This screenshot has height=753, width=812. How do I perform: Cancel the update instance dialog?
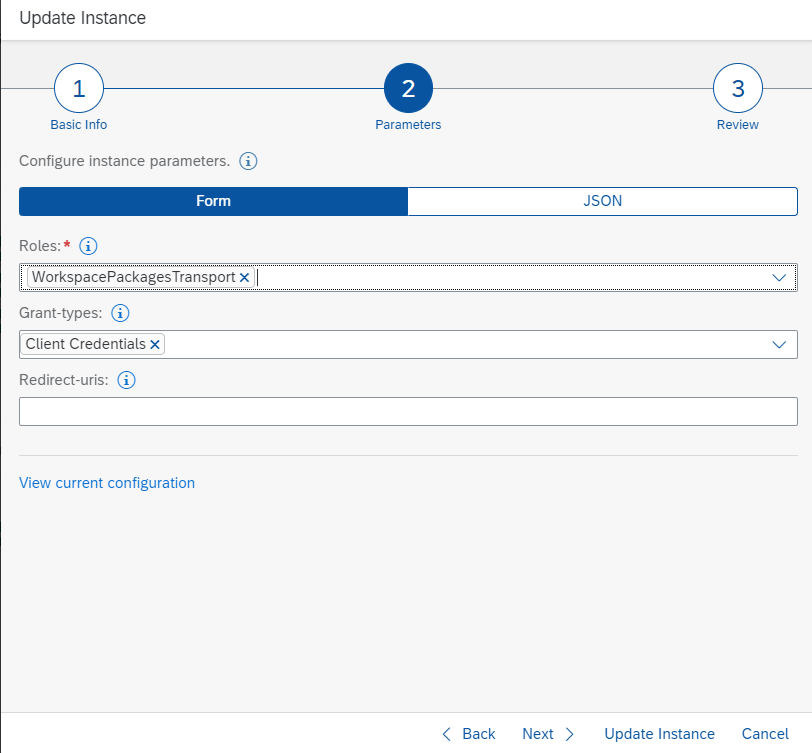[x=765, y=734]
